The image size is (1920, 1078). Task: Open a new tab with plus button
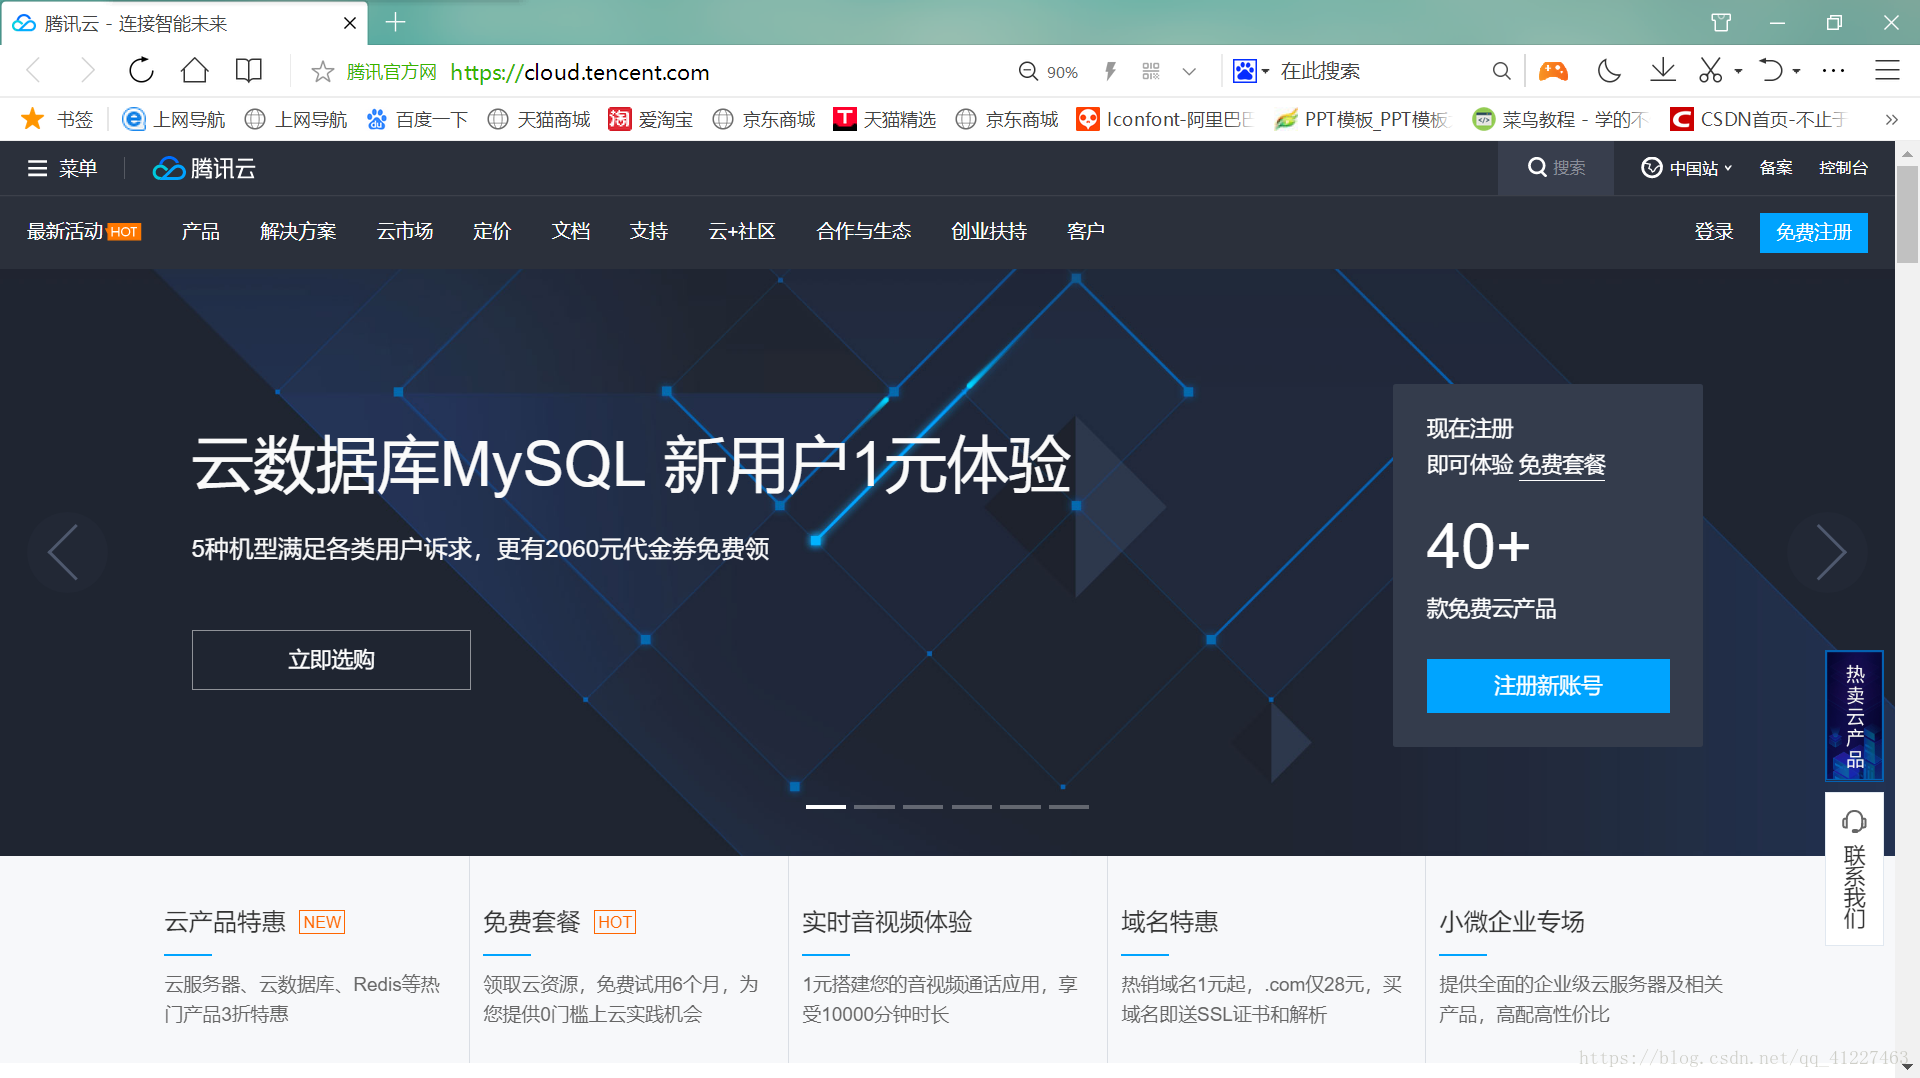point(395,22)
